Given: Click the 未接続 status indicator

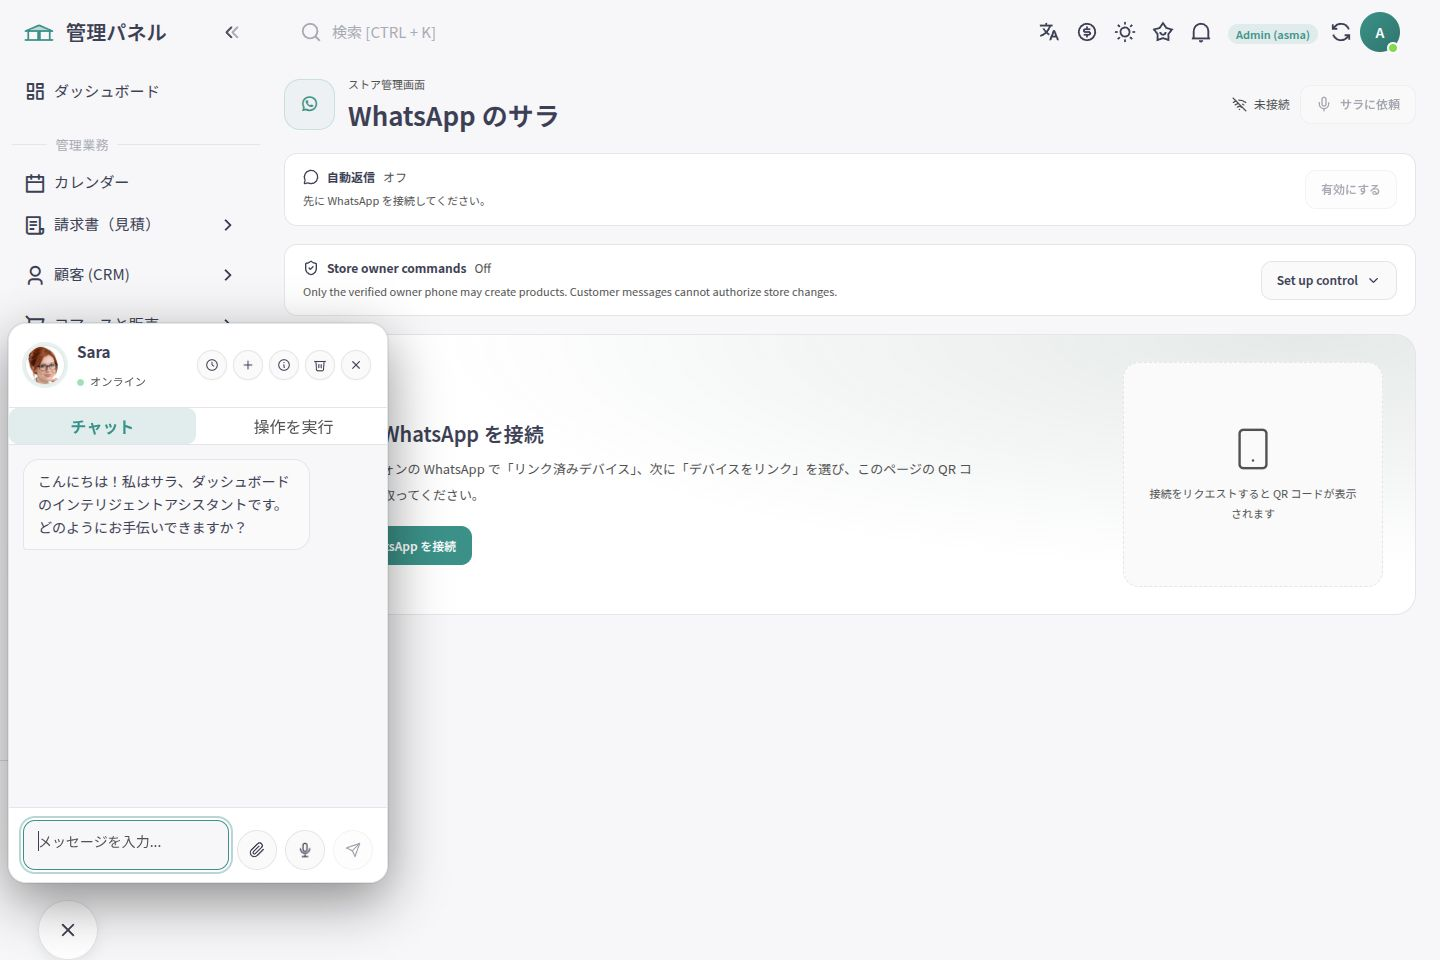Looking at the screenshot, I should click(1261, 104).
